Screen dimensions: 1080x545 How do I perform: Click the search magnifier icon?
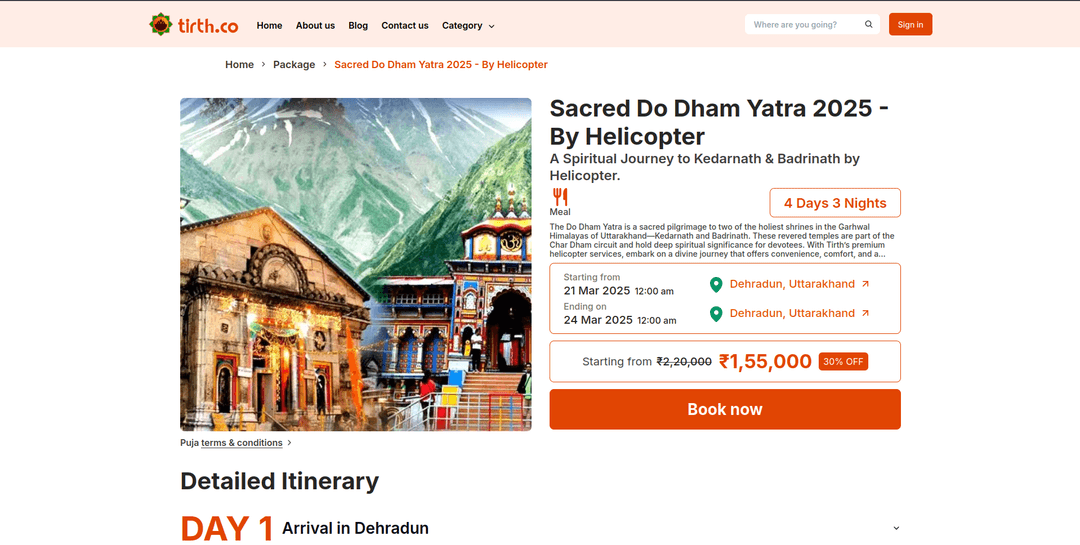[x=868, y=25]
